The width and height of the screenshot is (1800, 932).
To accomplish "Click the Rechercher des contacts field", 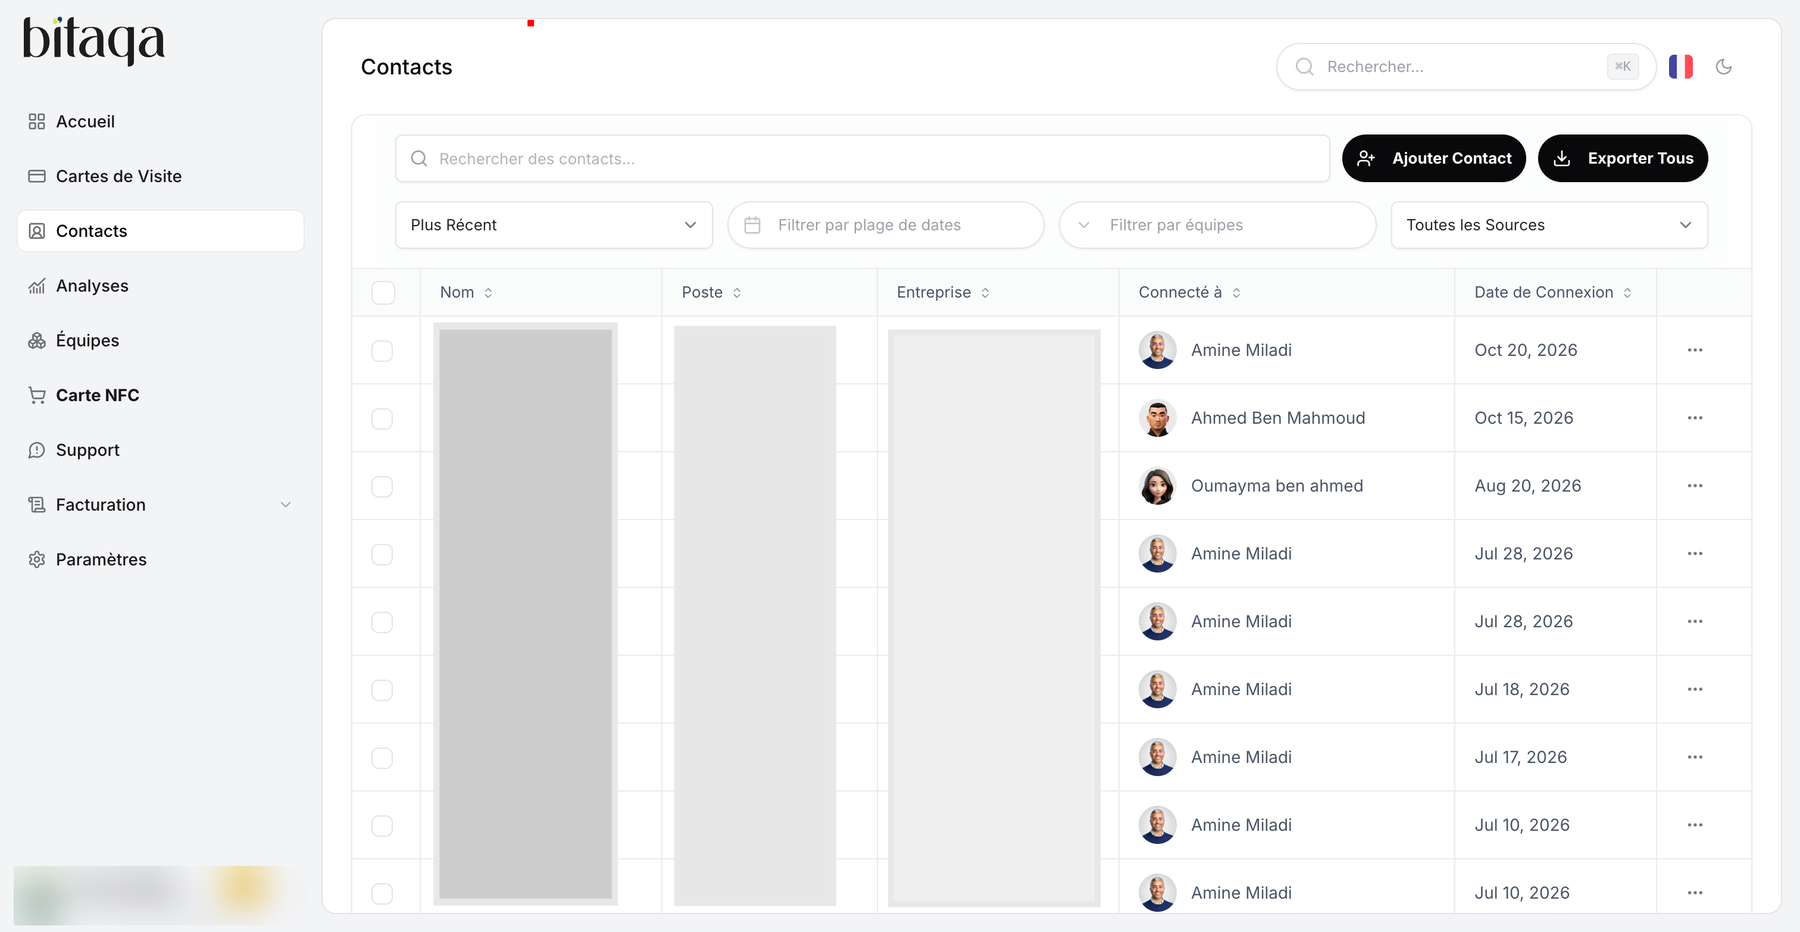I will coord(862,159).
